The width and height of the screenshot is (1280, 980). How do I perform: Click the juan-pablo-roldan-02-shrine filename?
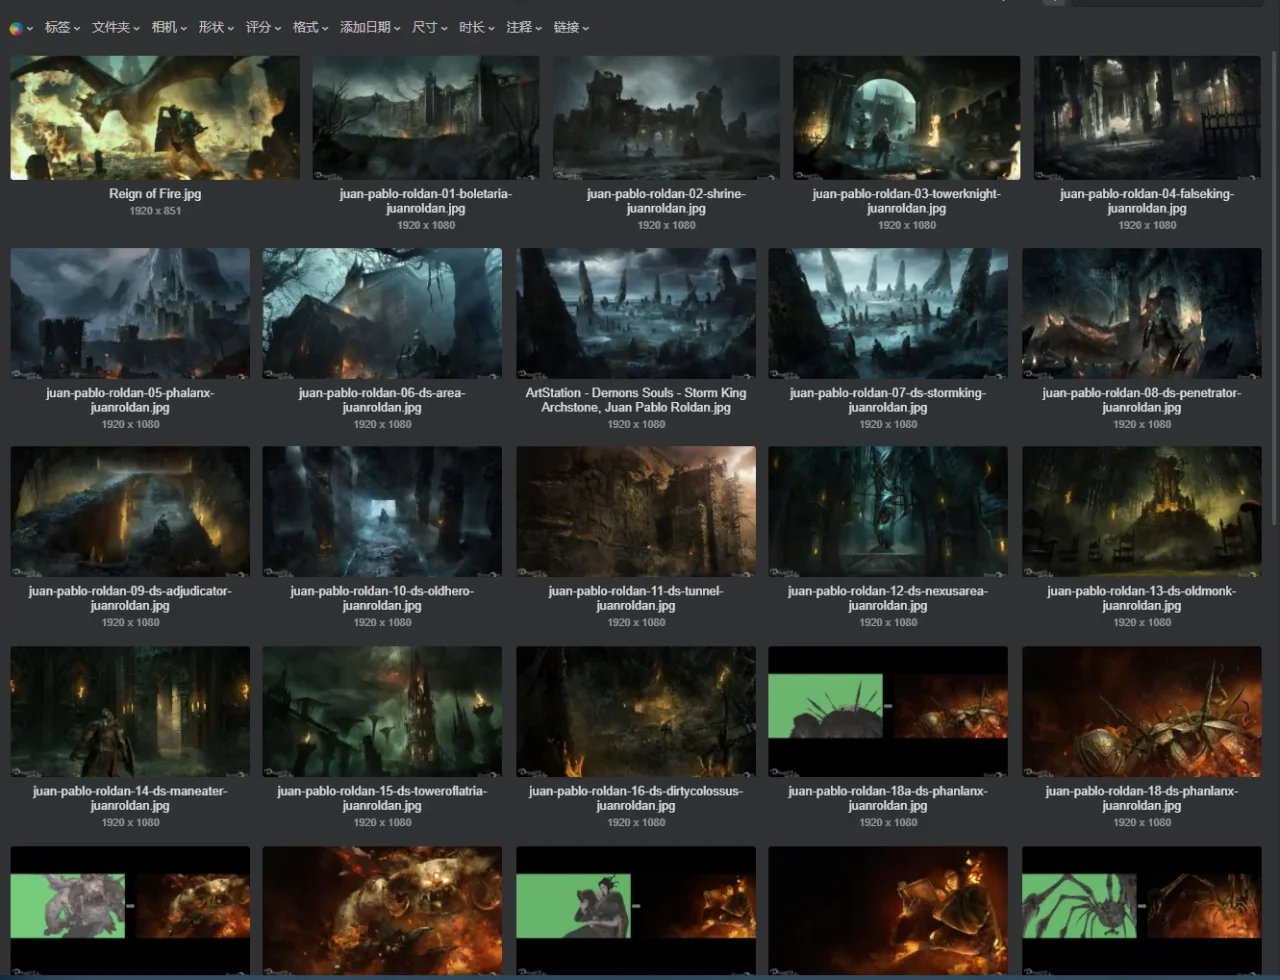(666, 201)
